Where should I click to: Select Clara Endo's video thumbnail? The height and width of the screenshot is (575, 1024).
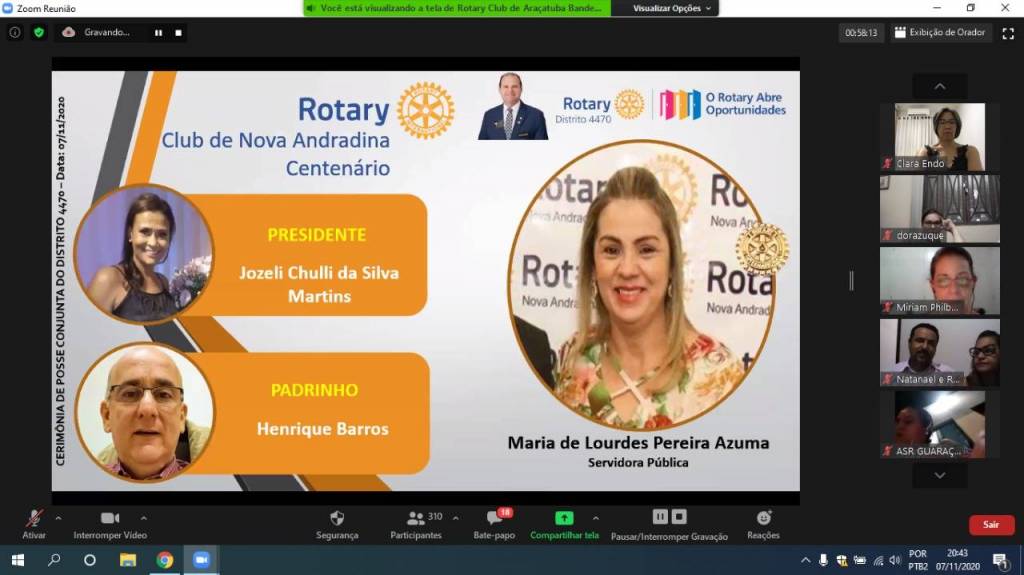939,137
